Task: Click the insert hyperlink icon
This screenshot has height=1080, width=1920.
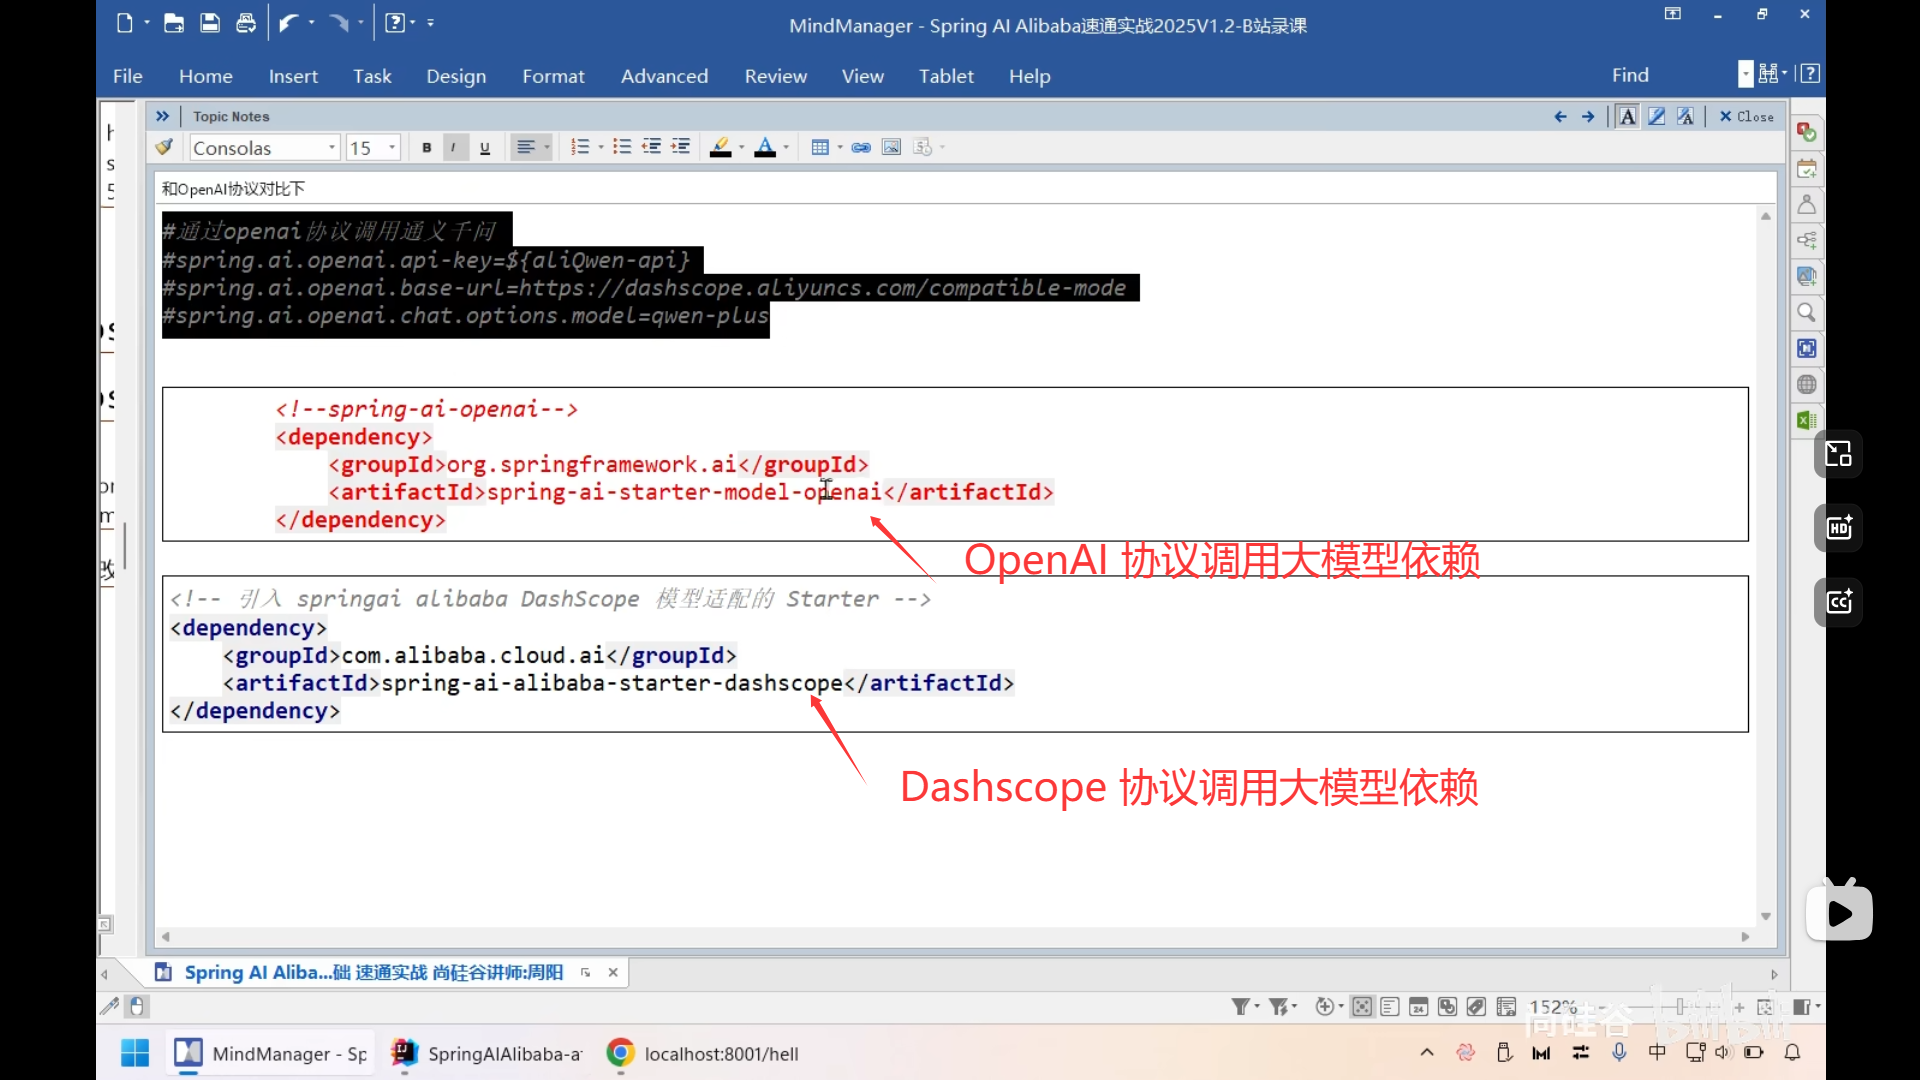Action: 861,148
